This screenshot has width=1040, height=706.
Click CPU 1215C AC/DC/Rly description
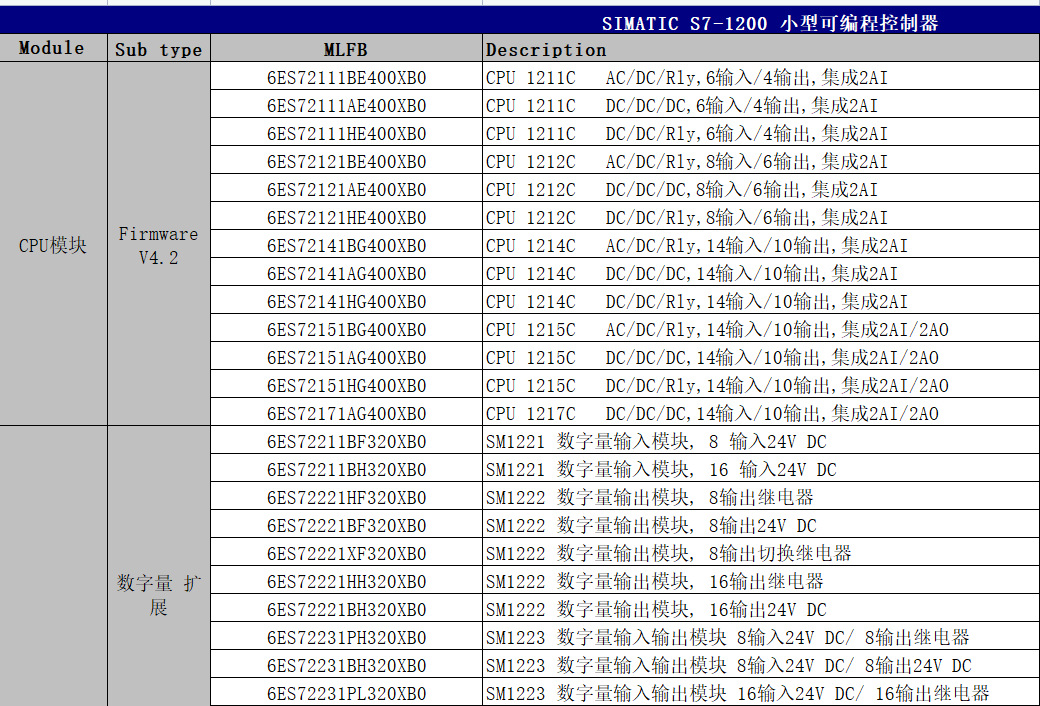761,329
